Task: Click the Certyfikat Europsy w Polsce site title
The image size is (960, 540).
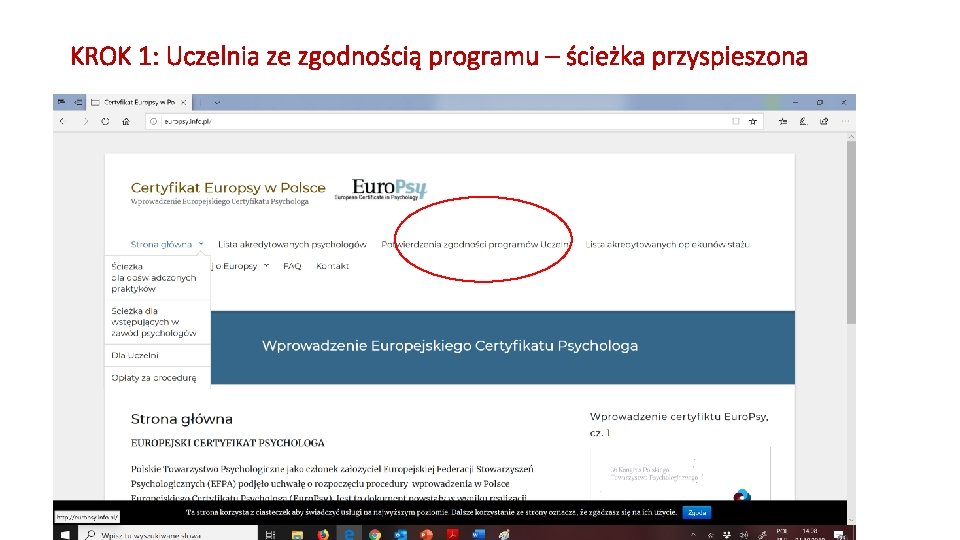Action: click(x=228, y=187)
